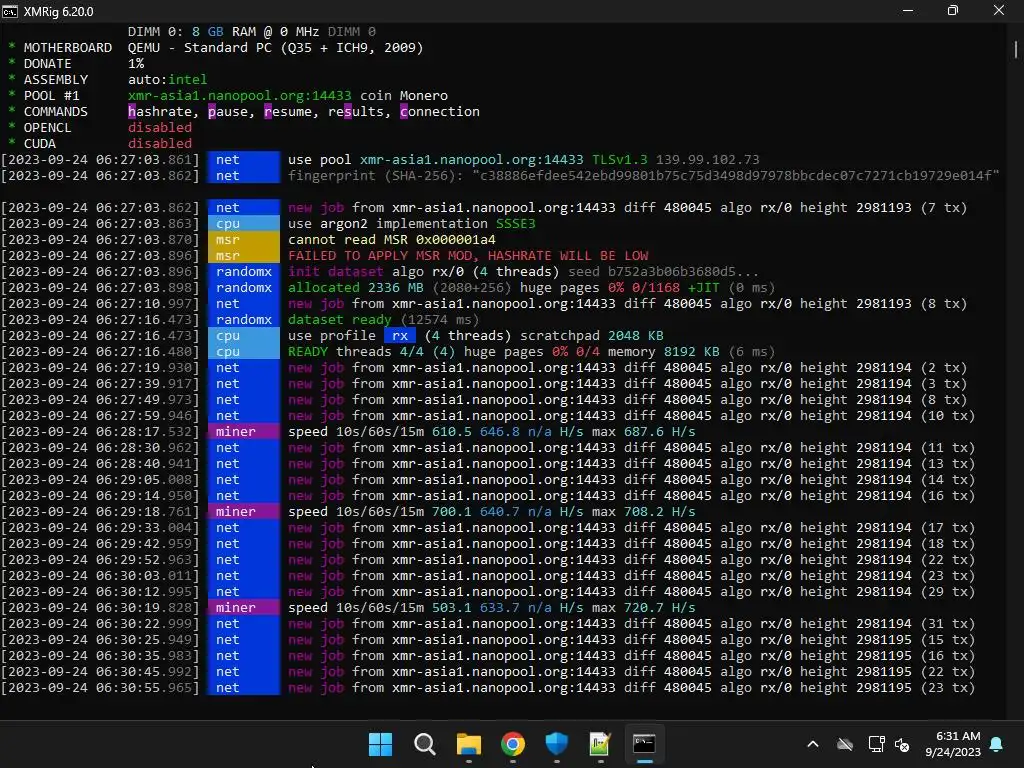Close the XMRig 6.20.0 window
The image size is (1024, 768).
tap(999, 10)
